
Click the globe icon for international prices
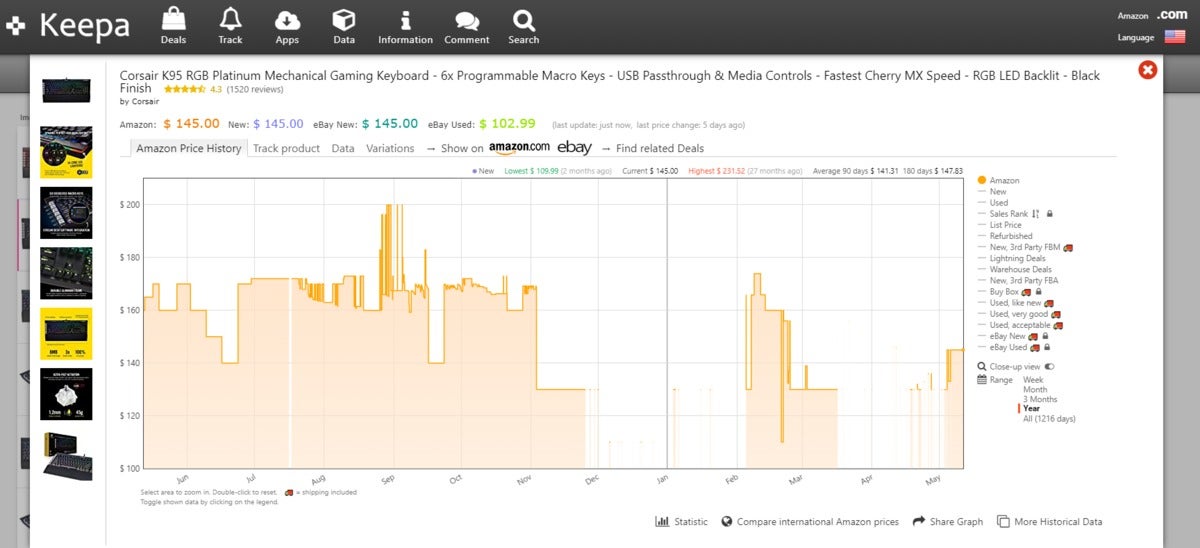pos(727,522)
